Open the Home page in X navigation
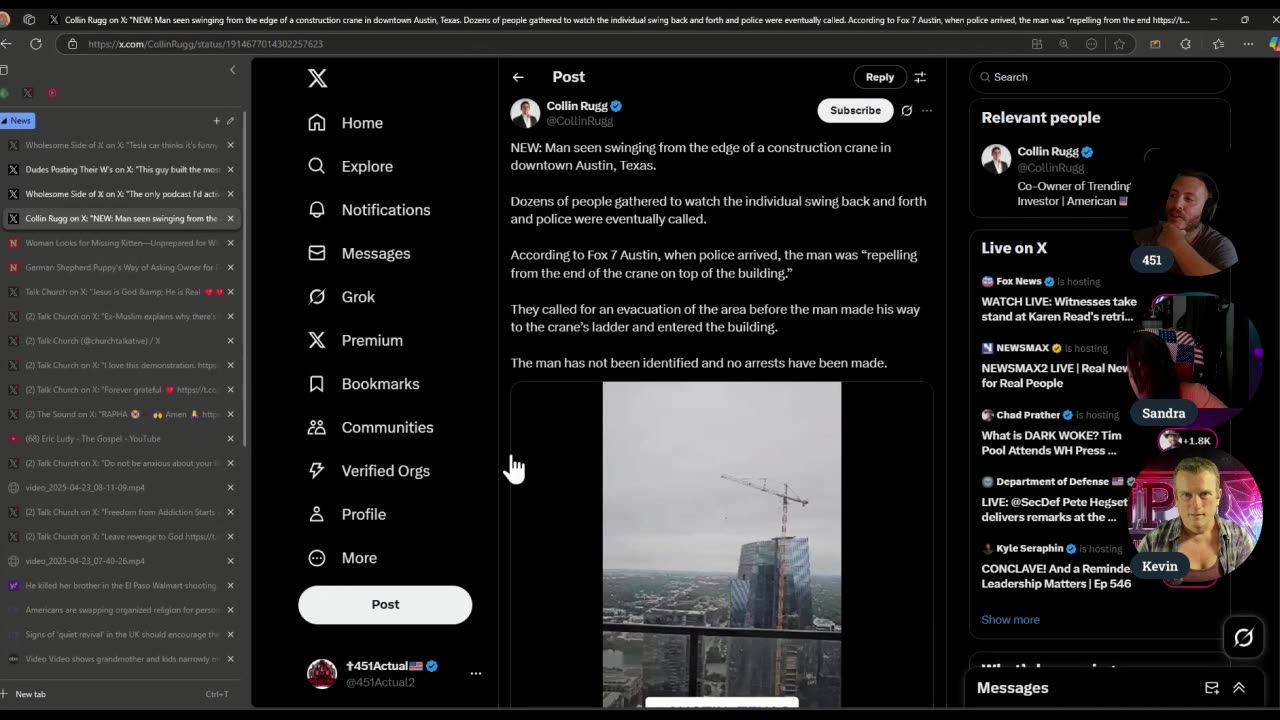1280x720 pixels. point(345,123)
